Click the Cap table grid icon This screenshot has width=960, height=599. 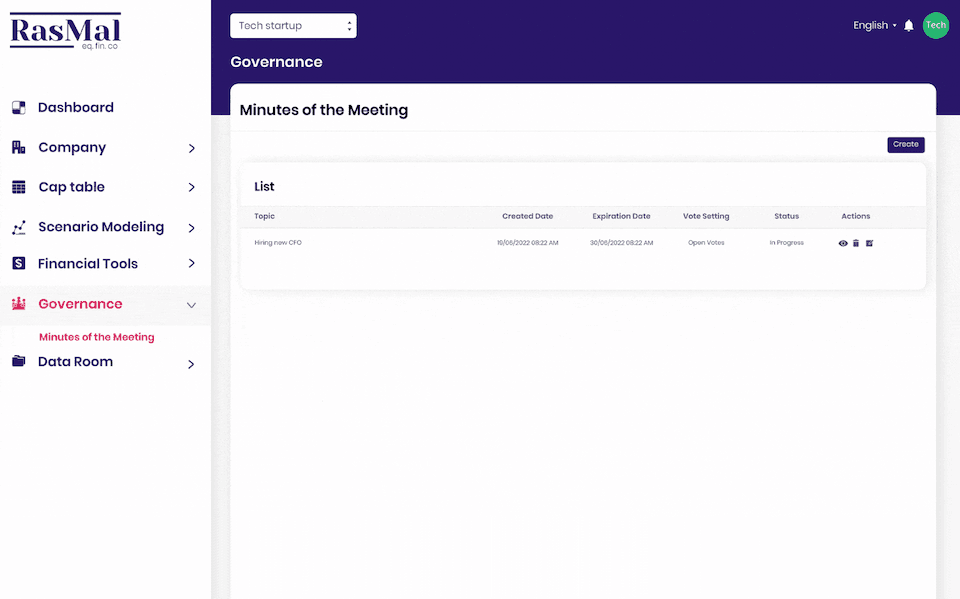(x=19, y=187)
